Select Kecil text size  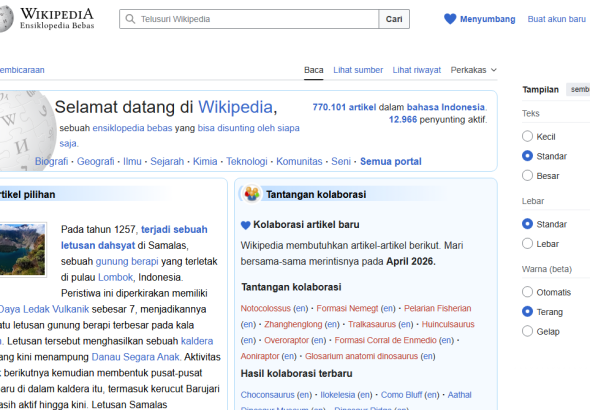[x=527, y=136]
